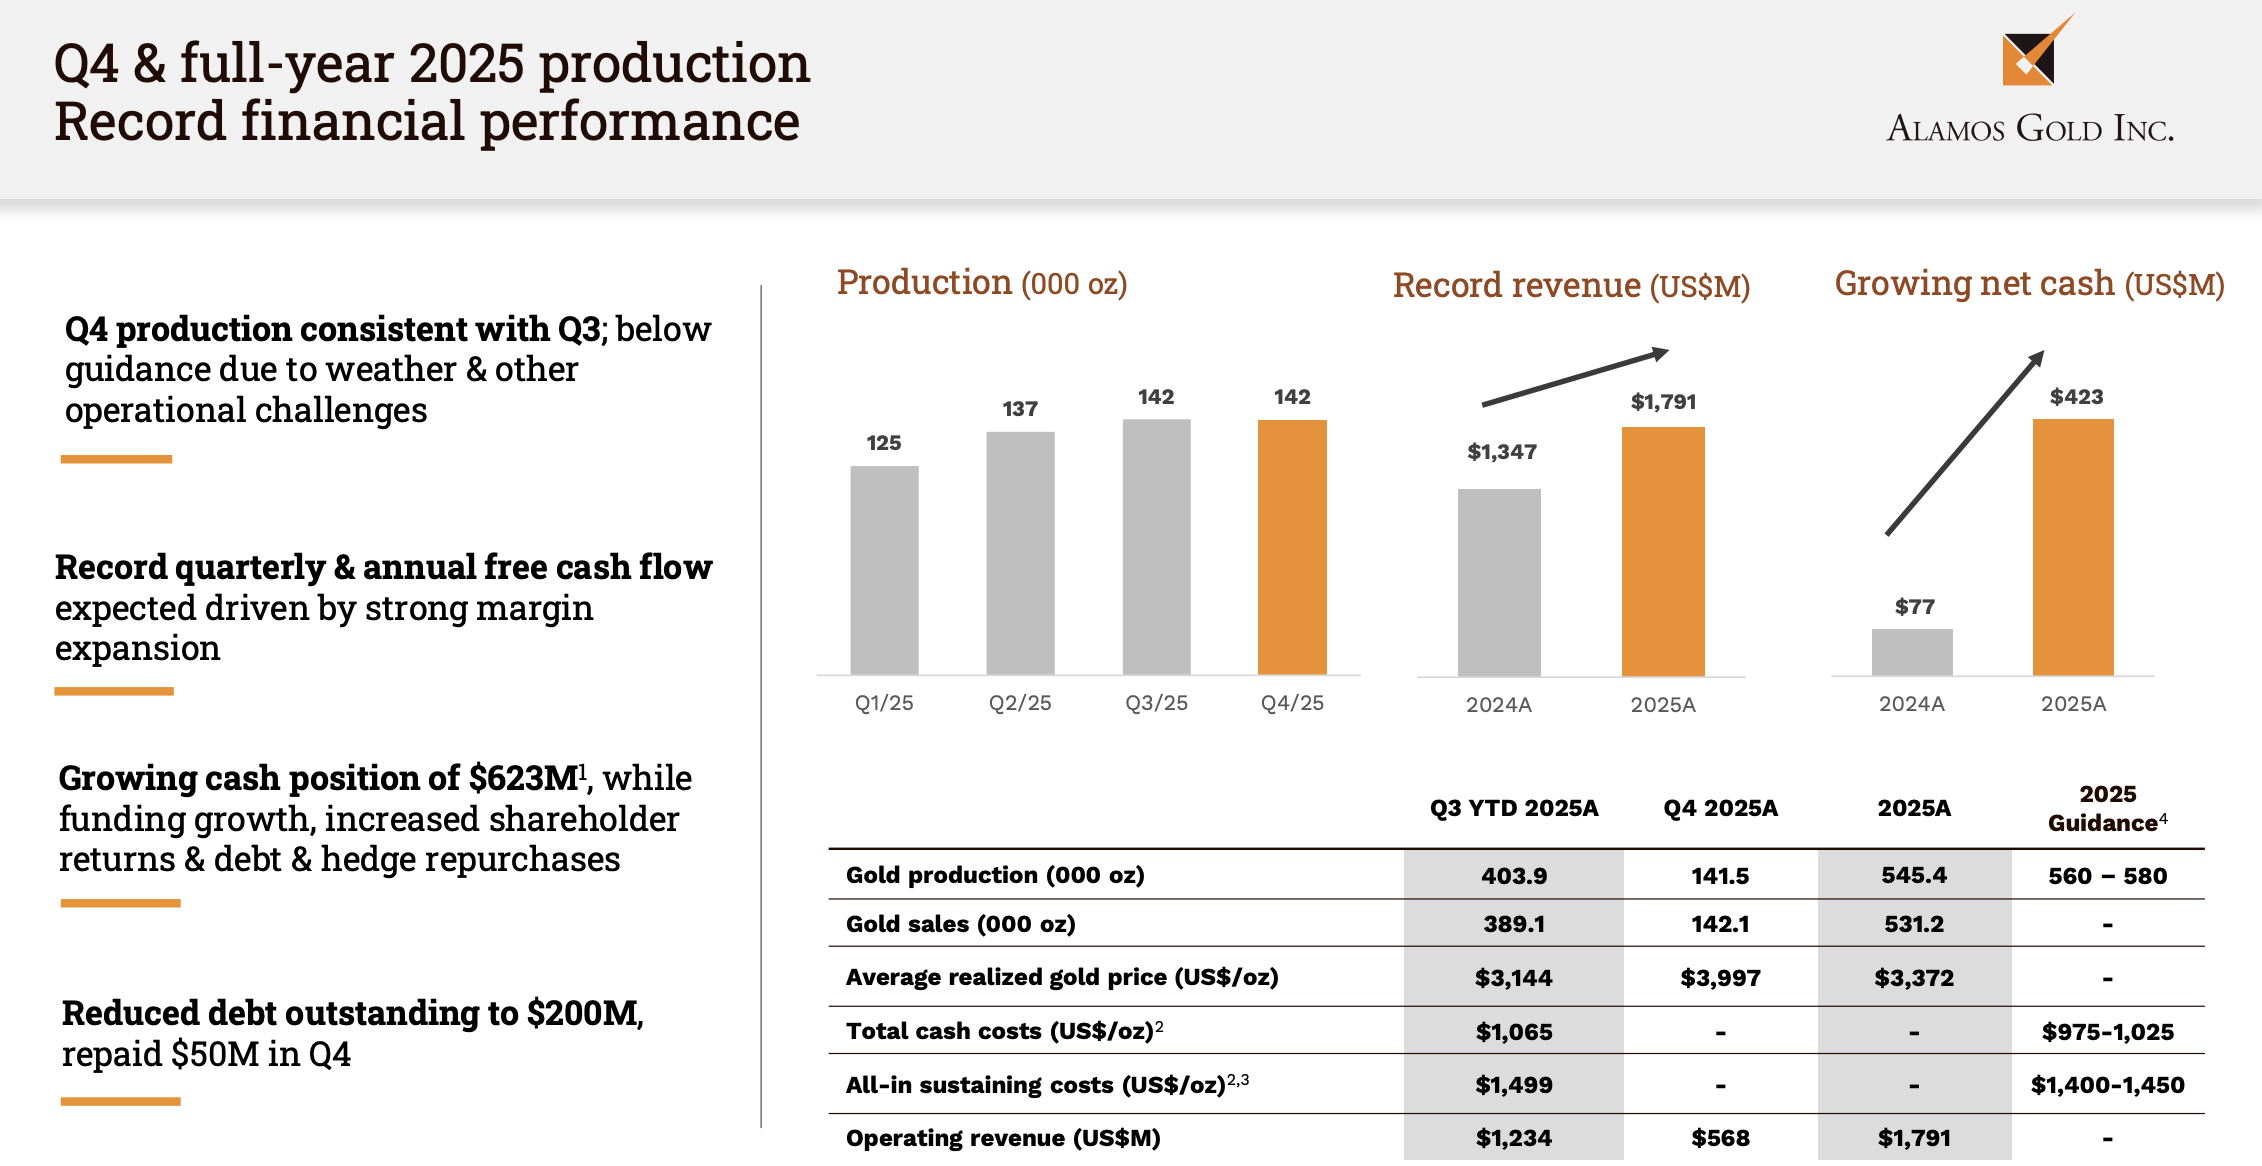2262x1166 pixels.
Task: Select the orange Q4/25 production bar
Action: point(1291,546)
